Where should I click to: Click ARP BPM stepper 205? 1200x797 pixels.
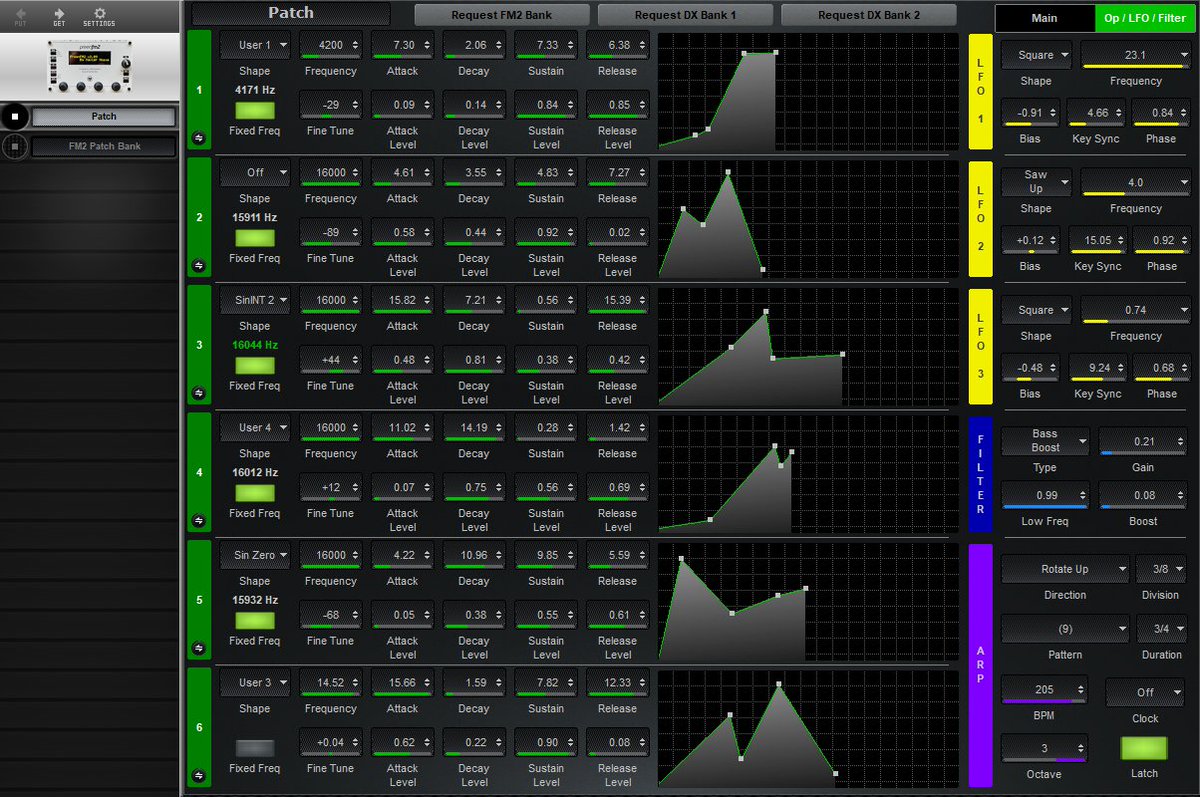[1044, 690]
